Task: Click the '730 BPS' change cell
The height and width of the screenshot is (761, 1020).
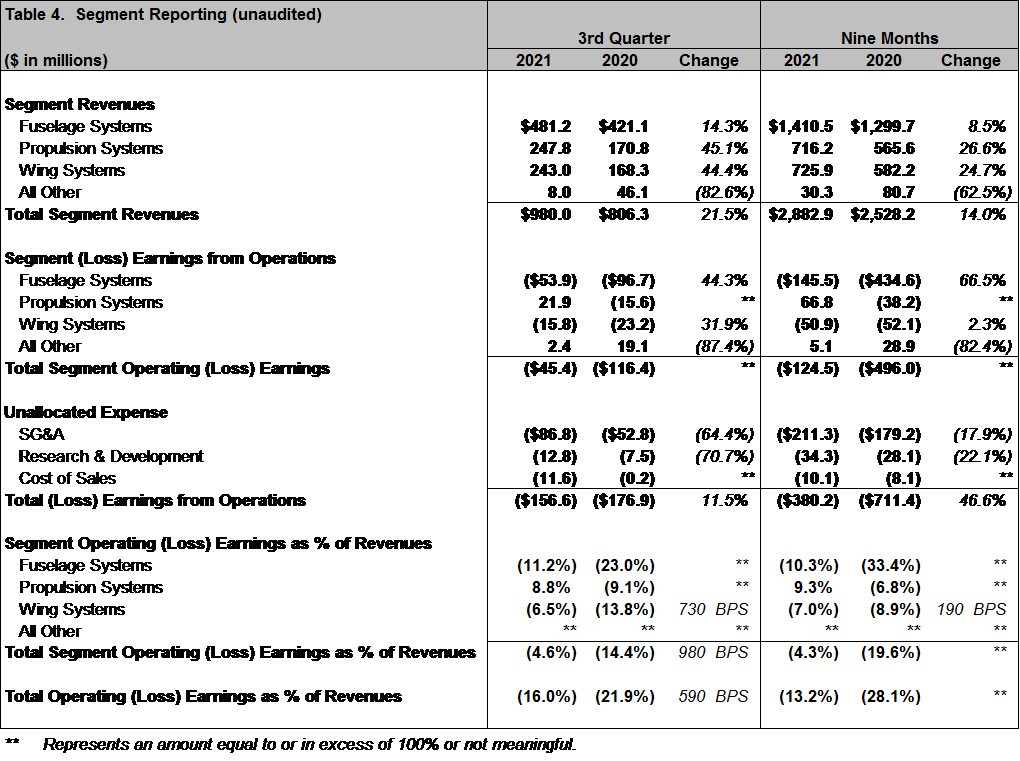Action: coord(713,609)
